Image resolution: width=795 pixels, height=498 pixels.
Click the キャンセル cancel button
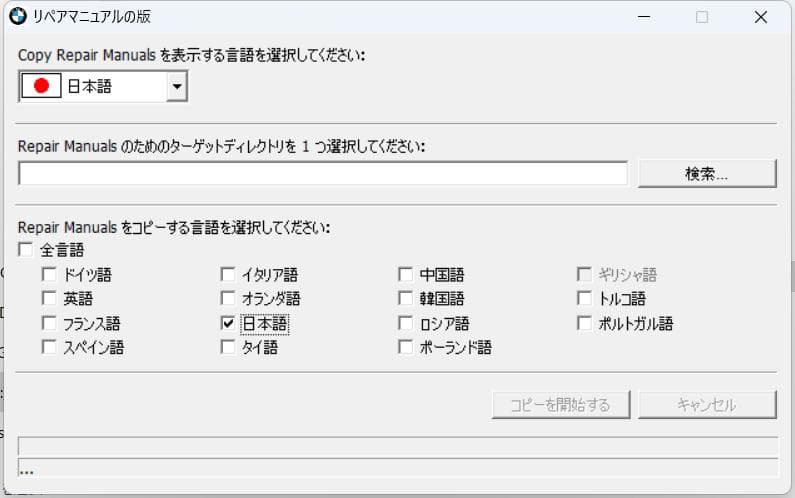[707, 405]
